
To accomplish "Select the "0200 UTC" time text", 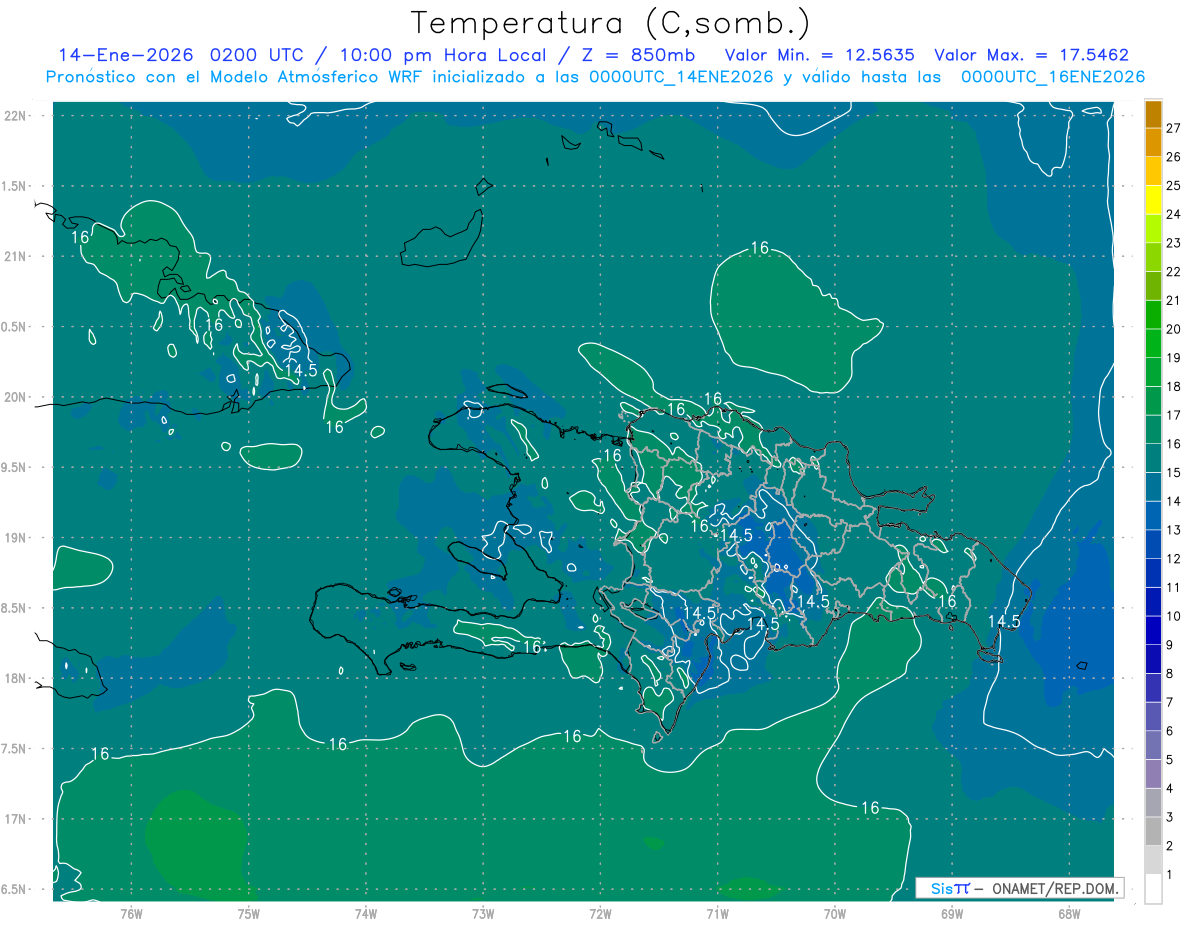I will (259, 55).
